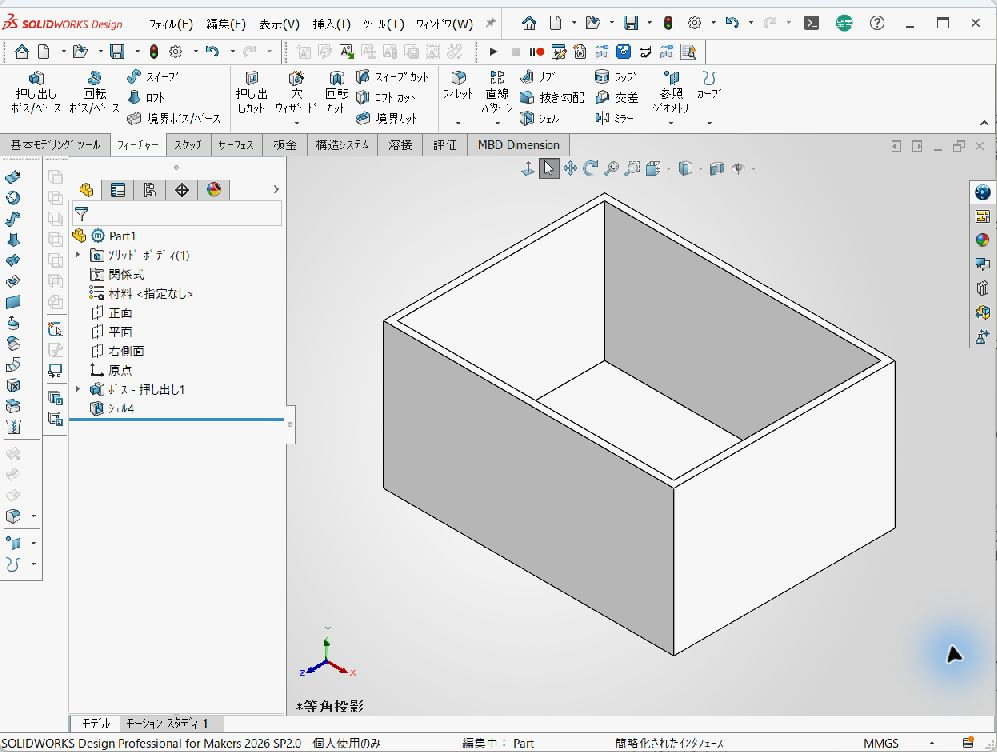Expand the Solid Bodies(1) folder
Screen dimensions: 997x752
tap(78, 255)
